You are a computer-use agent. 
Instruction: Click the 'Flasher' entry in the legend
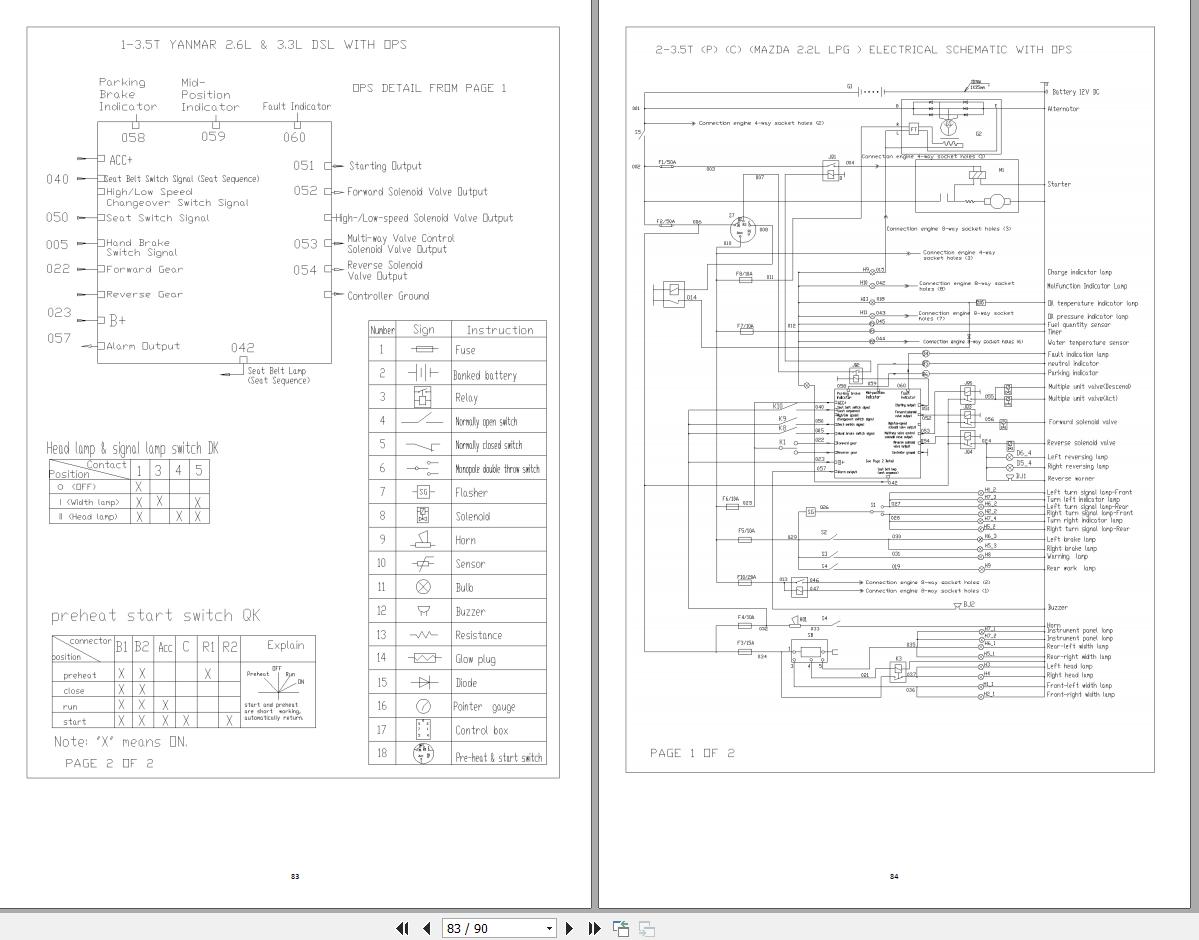[x=471, y=493]
